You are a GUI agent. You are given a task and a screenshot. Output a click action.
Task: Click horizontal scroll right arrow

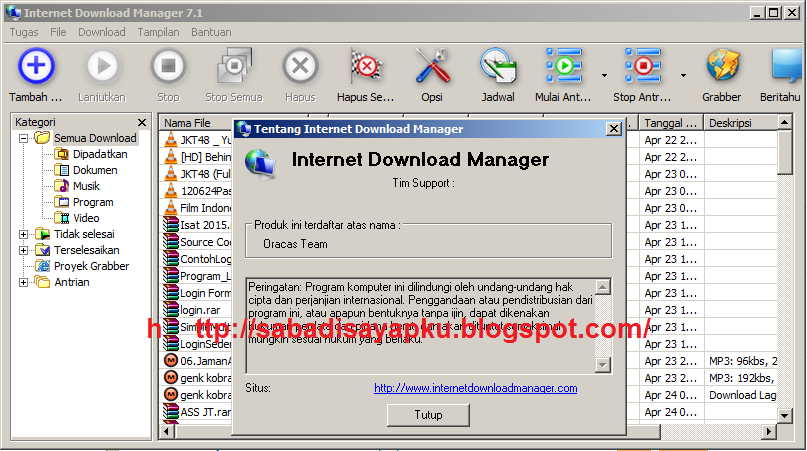pyautogui.click(x=769, y=431)
